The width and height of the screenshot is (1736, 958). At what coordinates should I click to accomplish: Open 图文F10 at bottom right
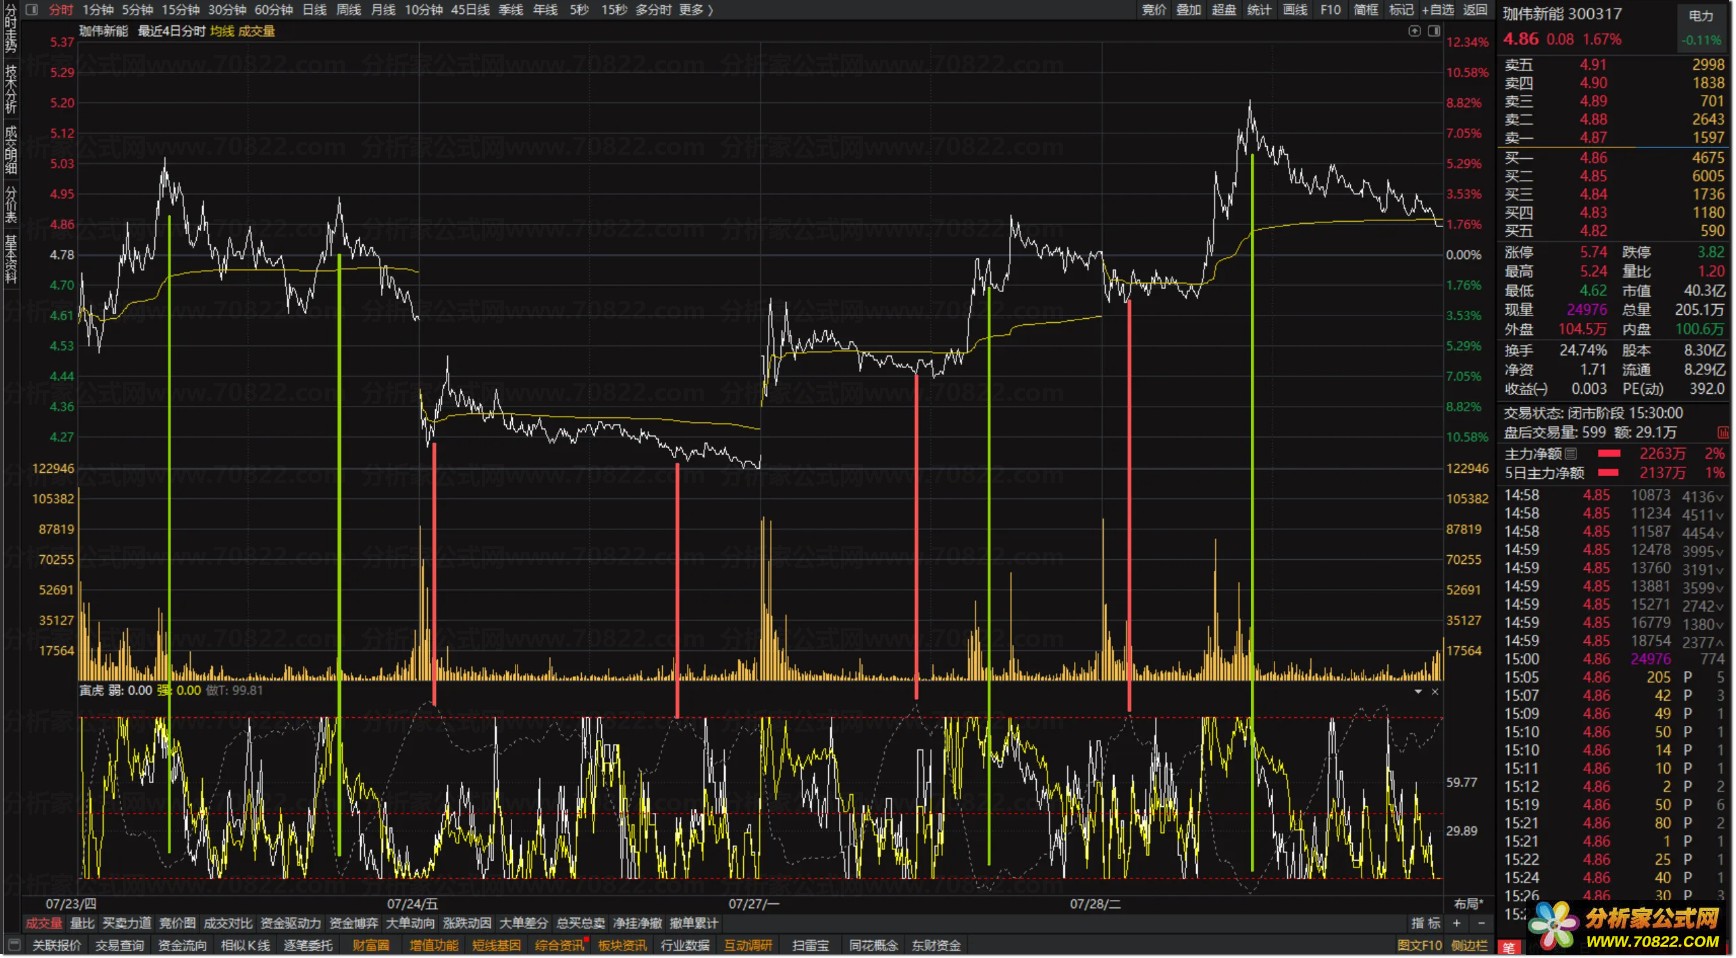[x=1420, y=945]
